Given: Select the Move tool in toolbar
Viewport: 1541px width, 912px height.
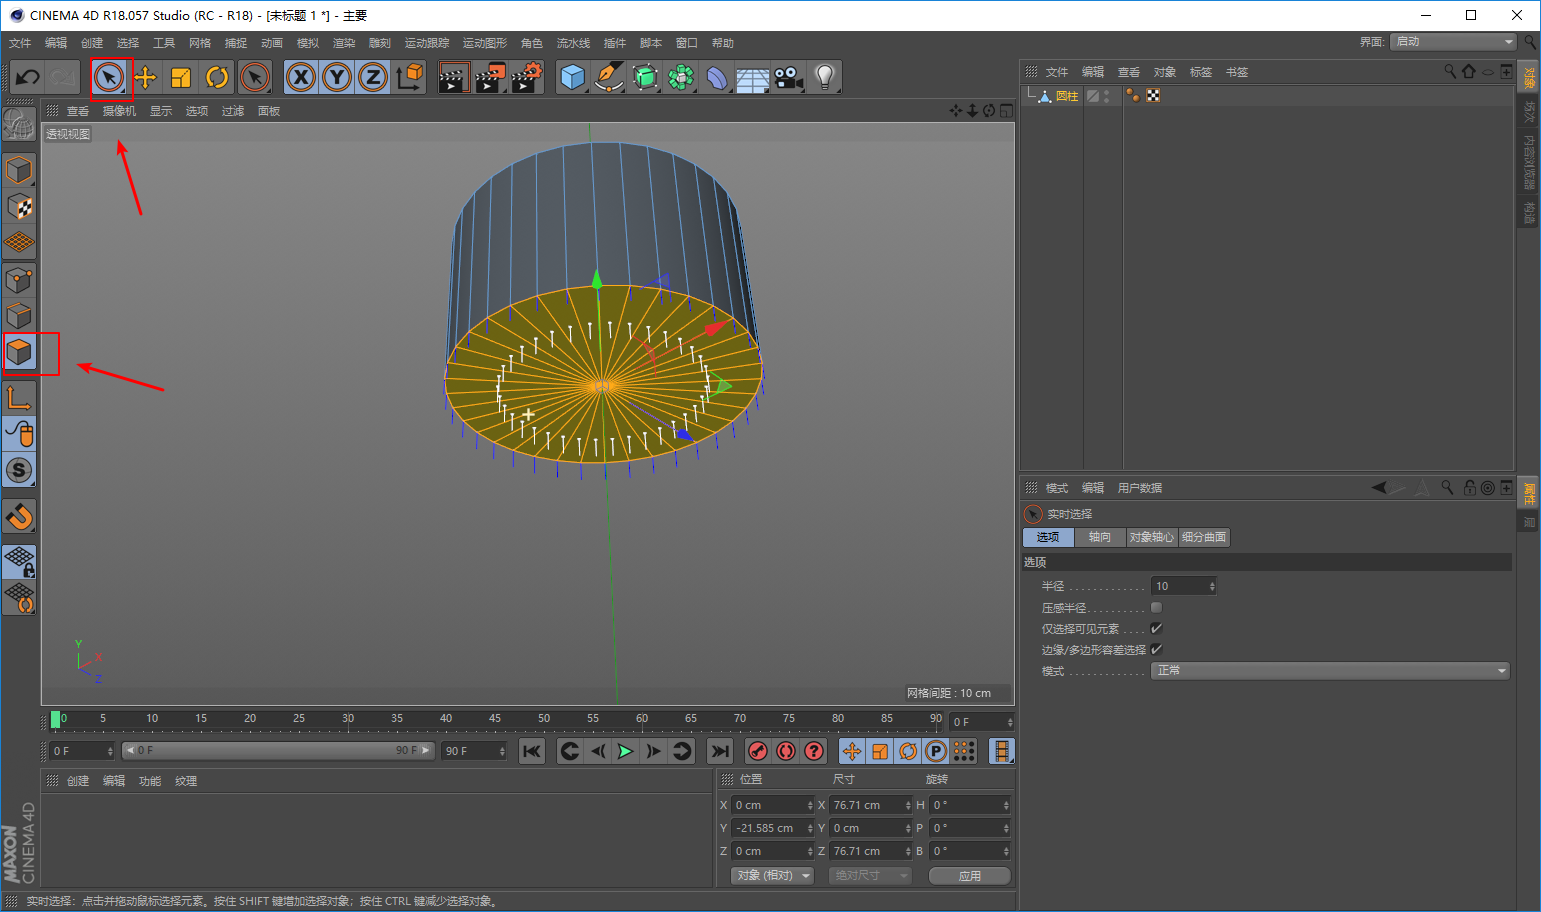Looking at the screenshot, I should click(145, 77).
